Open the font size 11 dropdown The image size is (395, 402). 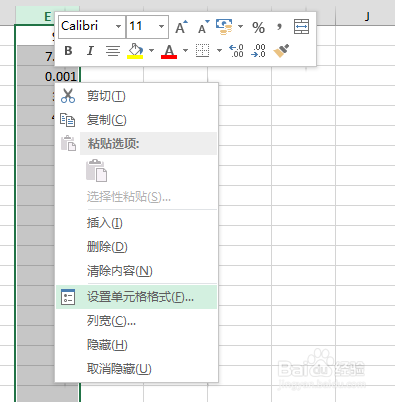tap(161, 26)
